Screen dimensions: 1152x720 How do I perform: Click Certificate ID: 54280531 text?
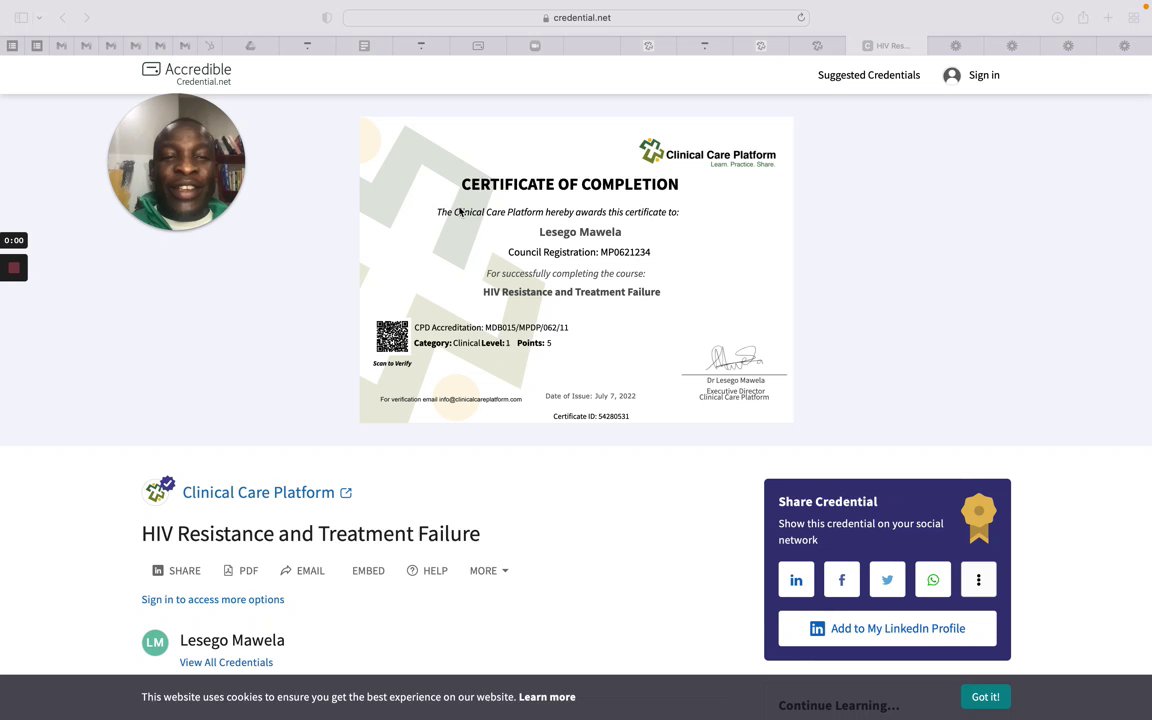coord(591,417)
